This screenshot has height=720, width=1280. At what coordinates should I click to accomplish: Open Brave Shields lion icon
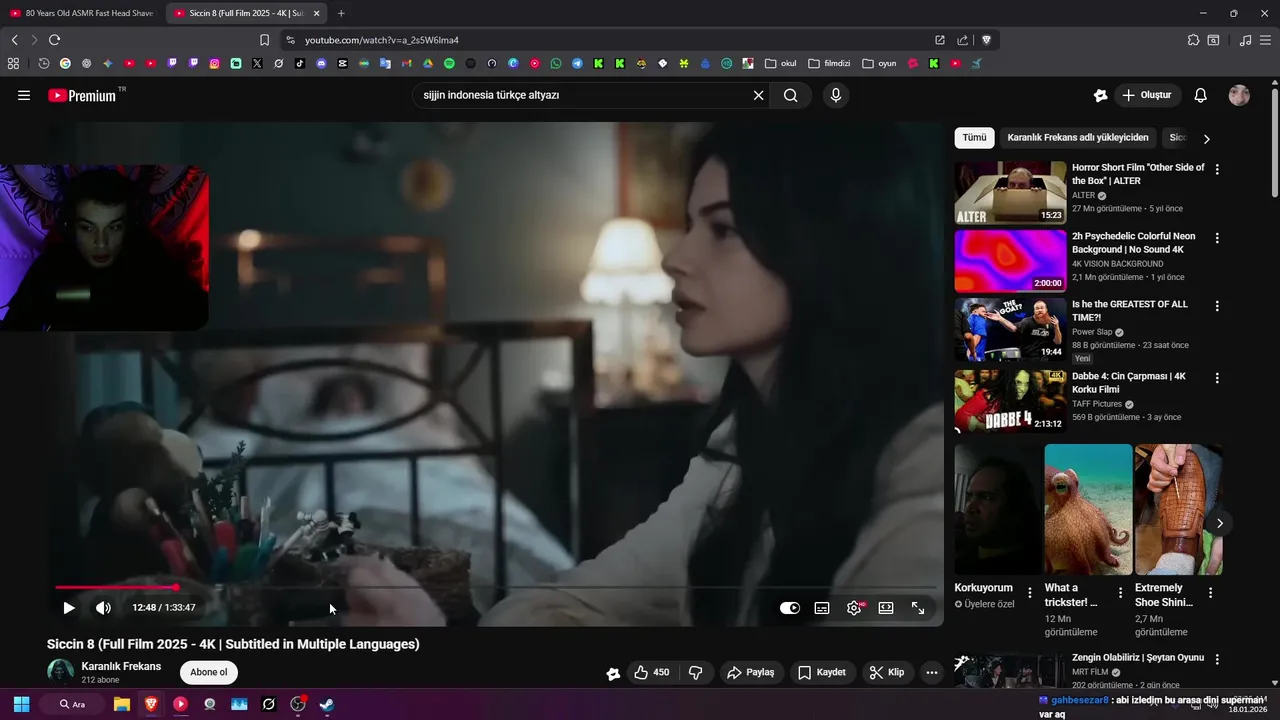click(986, 40)
